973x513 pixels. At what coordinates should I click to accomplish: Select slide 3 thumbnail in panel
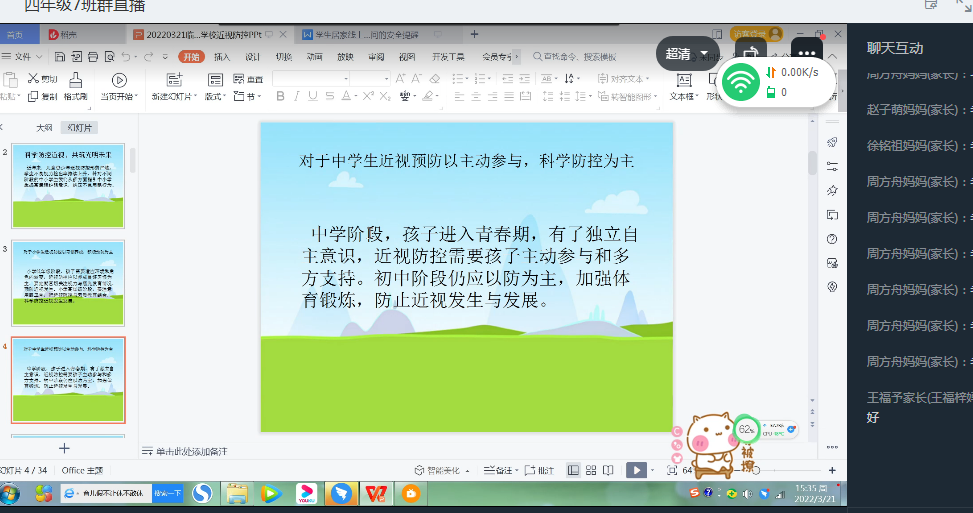68,281
